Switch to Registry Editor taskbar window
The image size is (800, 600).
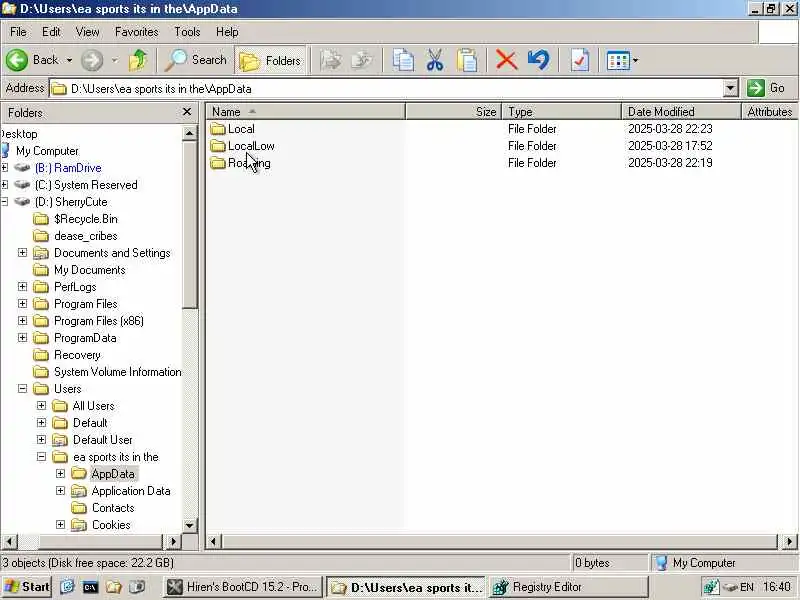(568, 587)
